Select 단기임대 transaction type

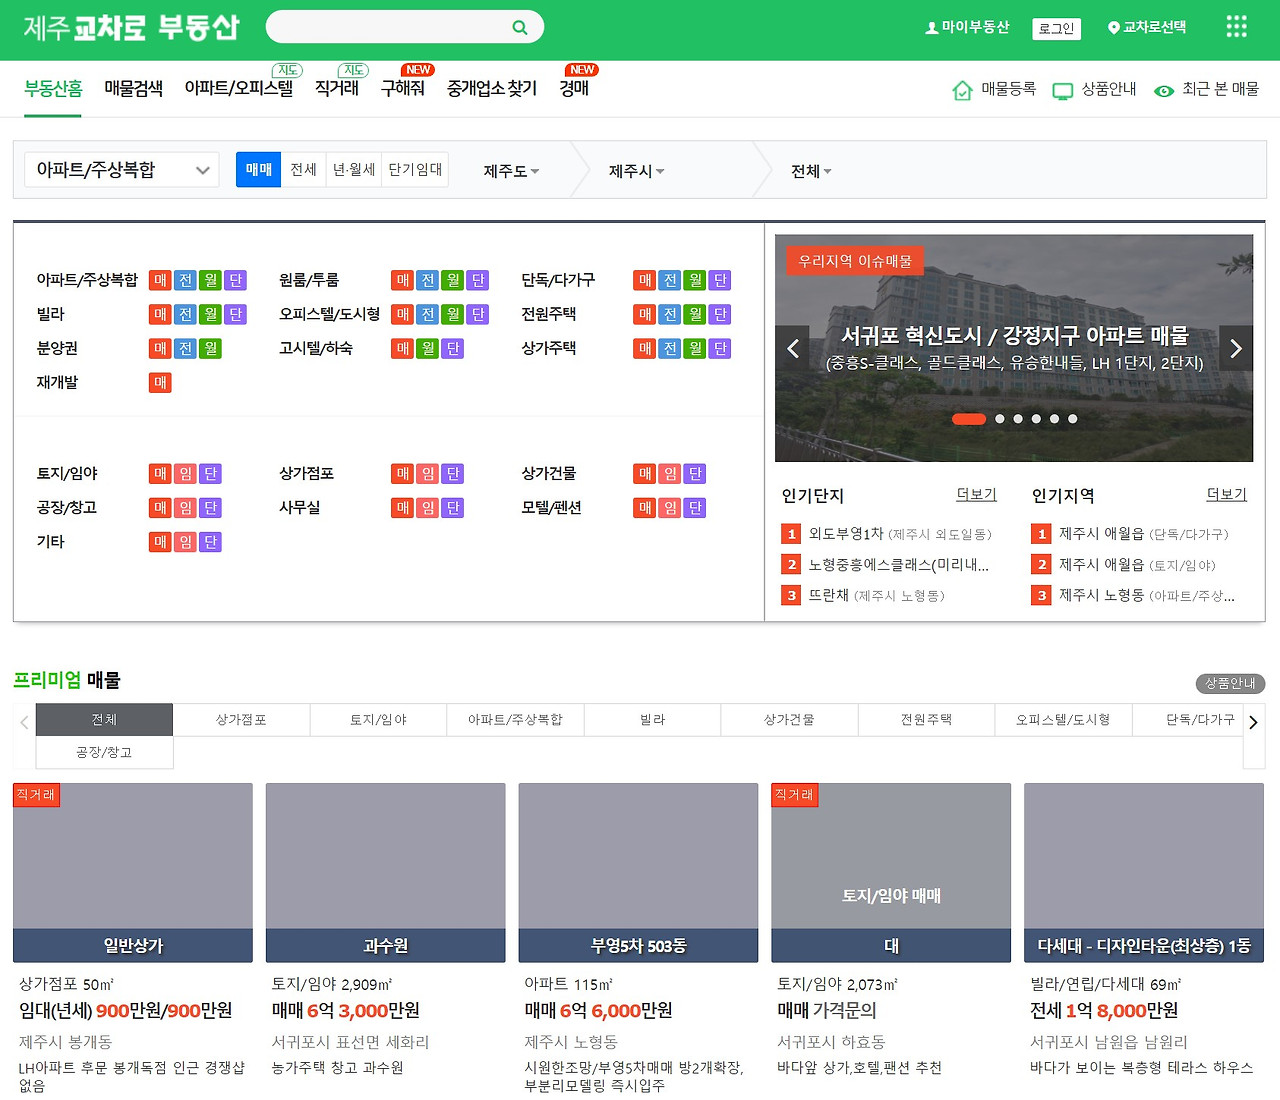(x=415, y=170)
